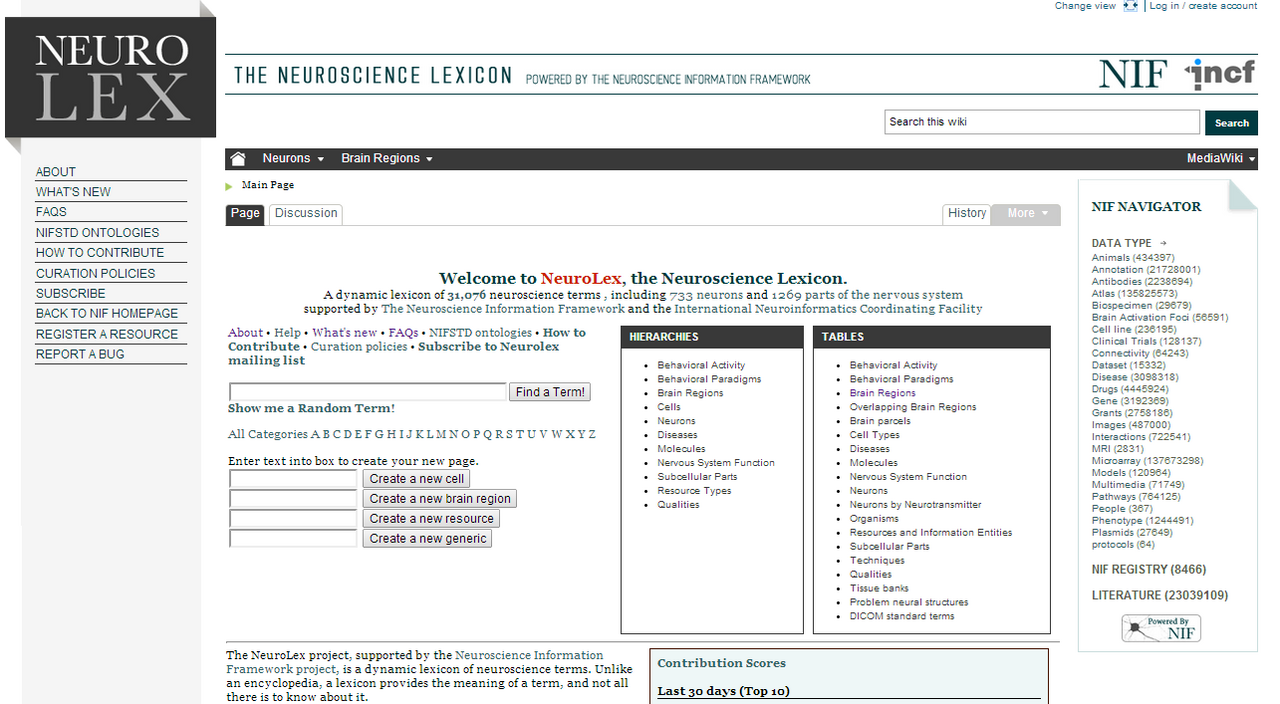Click the home icon in navigation bar
This screenshot has width=1280, height=704.
(238, 159)
